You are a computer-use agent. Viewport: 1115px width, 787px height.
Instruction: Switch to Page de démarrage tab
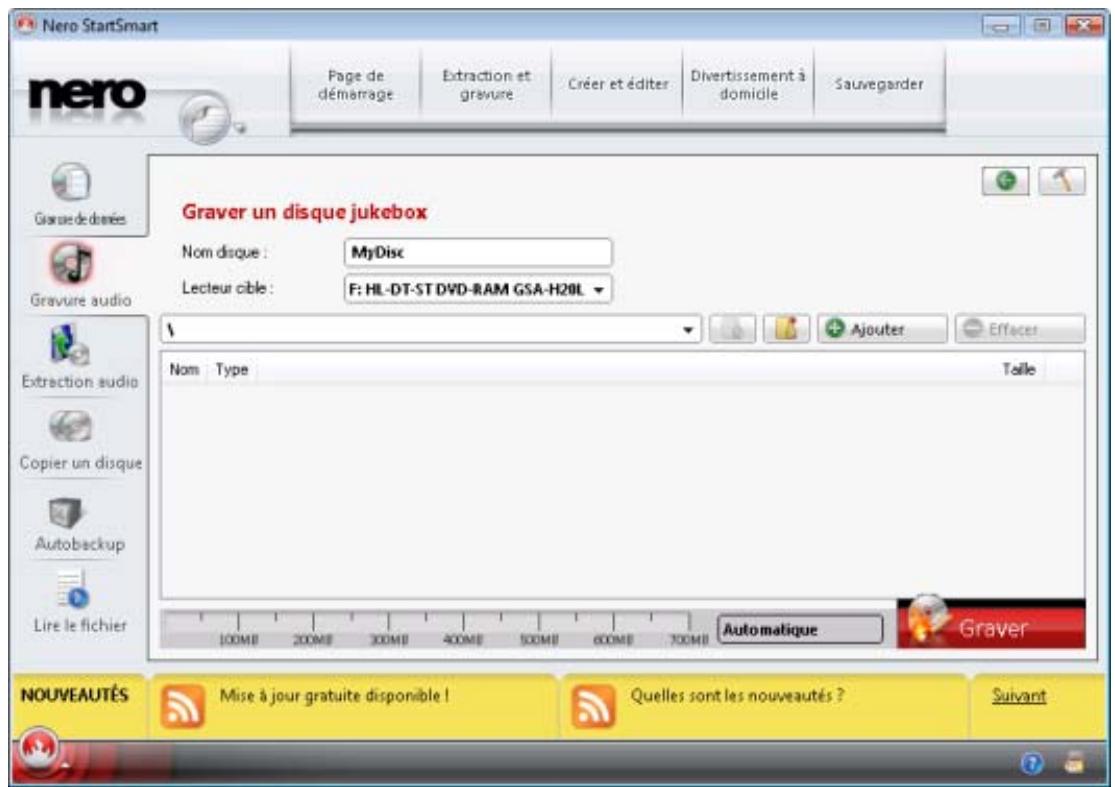pos(356,85)
